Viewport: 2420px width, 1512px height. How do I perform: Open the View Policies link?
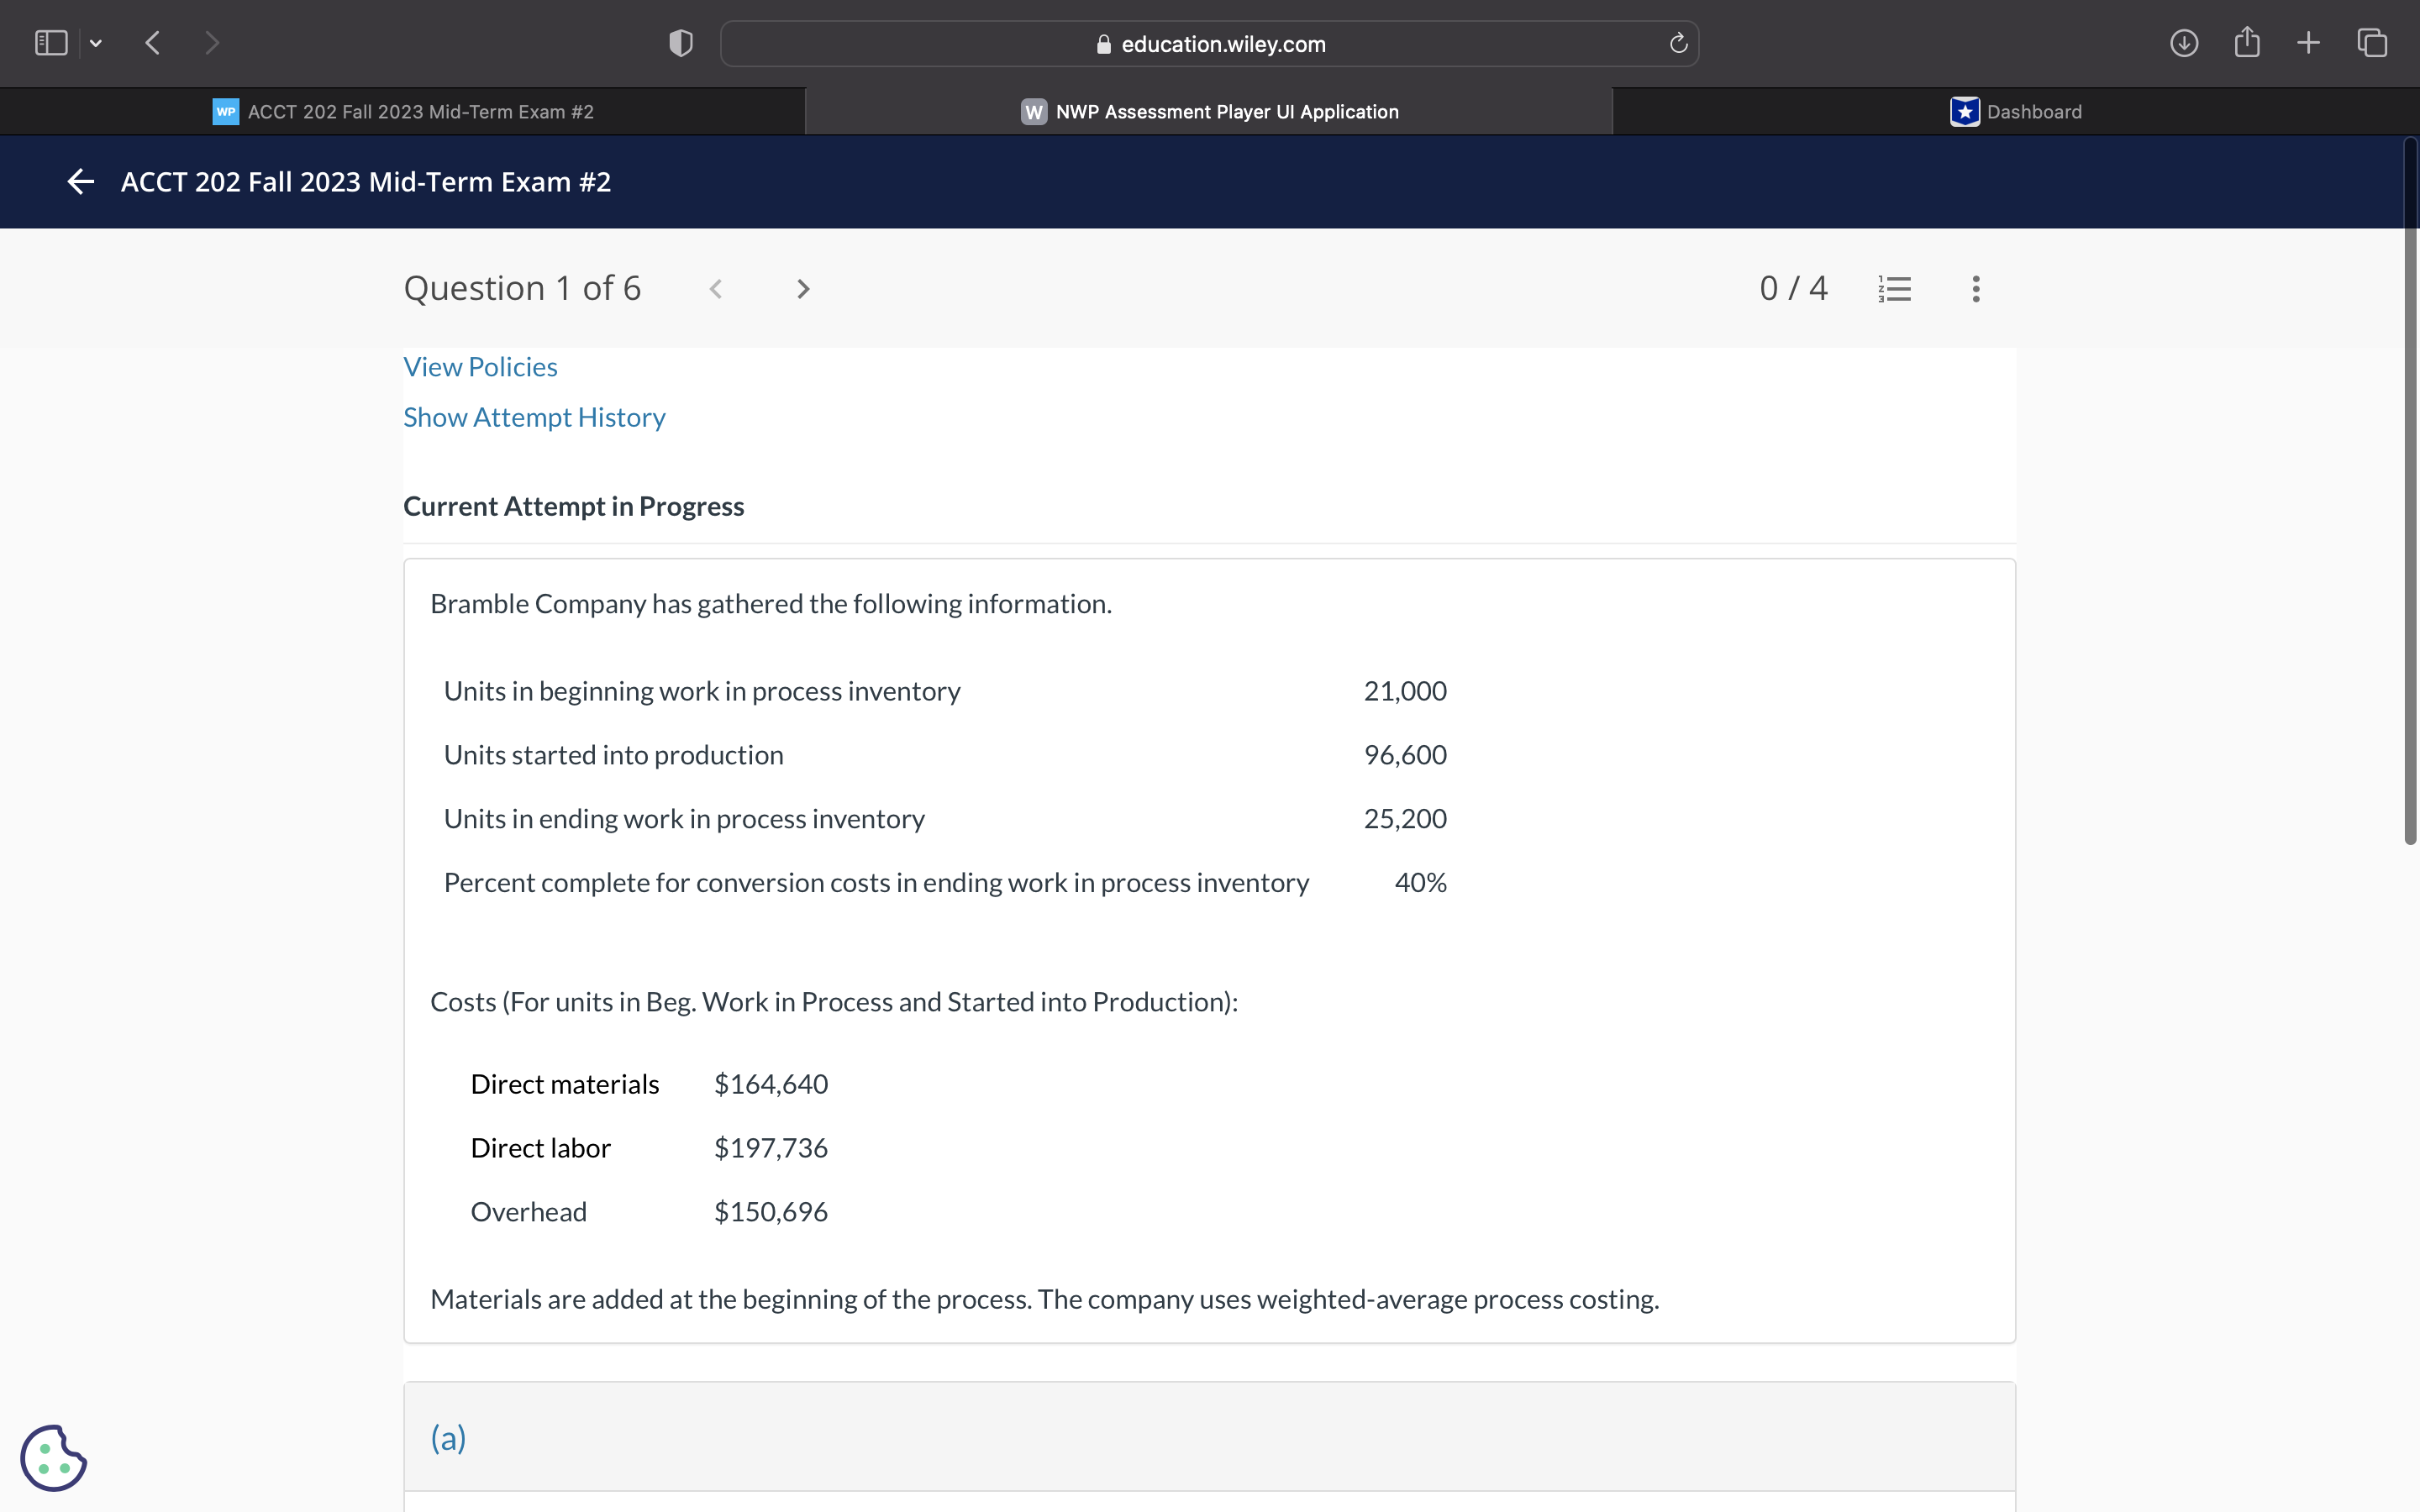point(480,367)
